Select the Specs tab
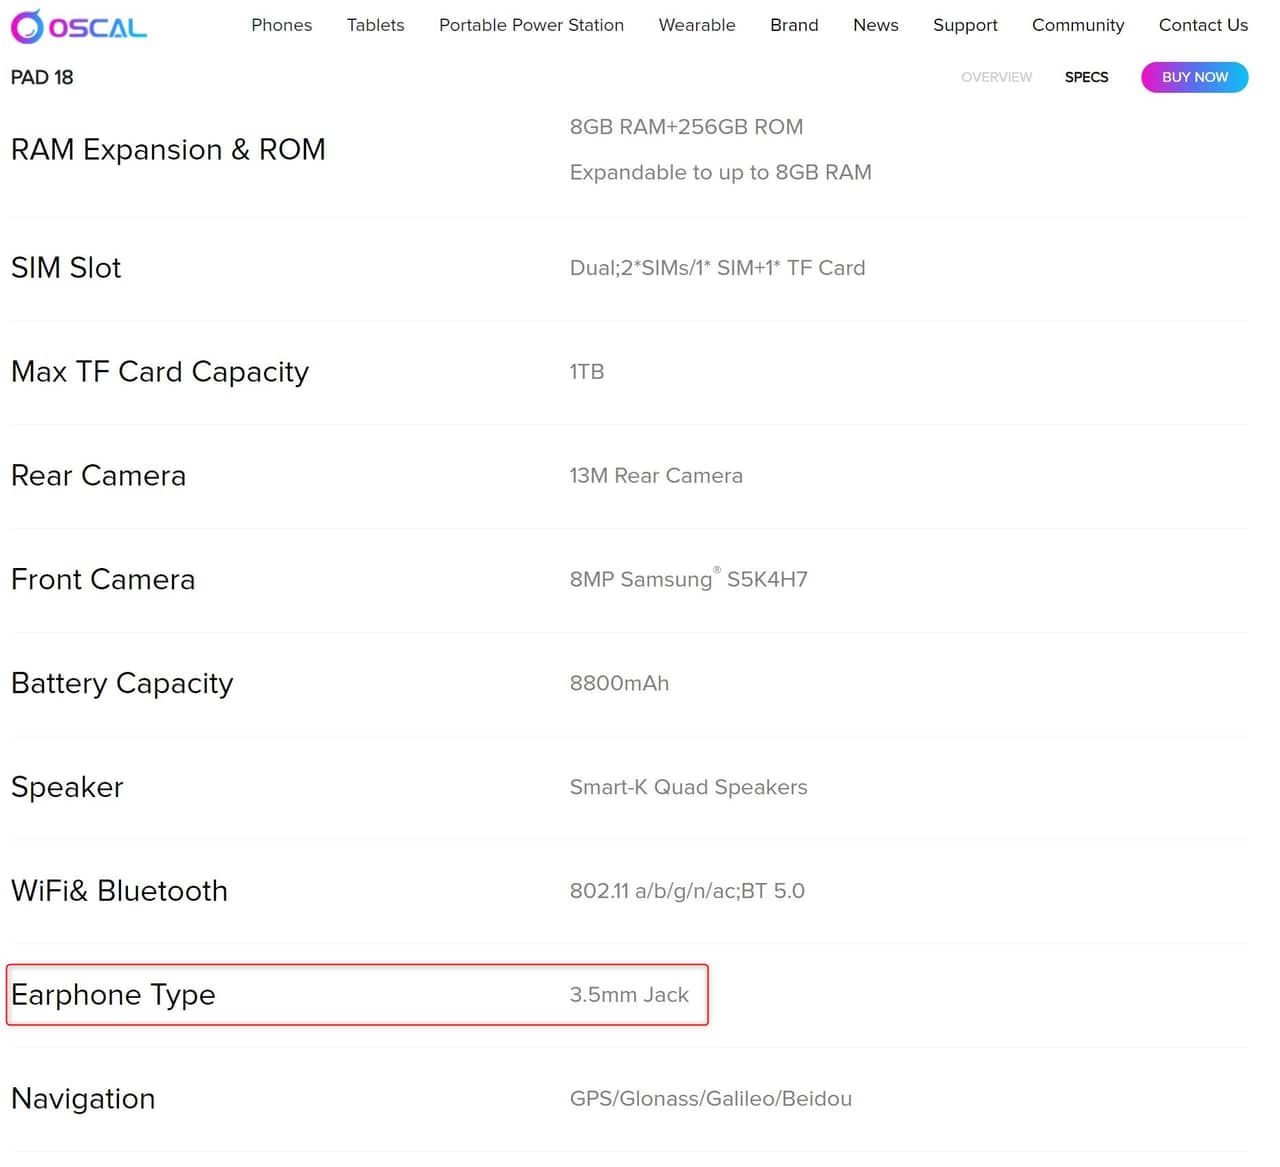1280x1167 pixels. tap(1086, 77)
